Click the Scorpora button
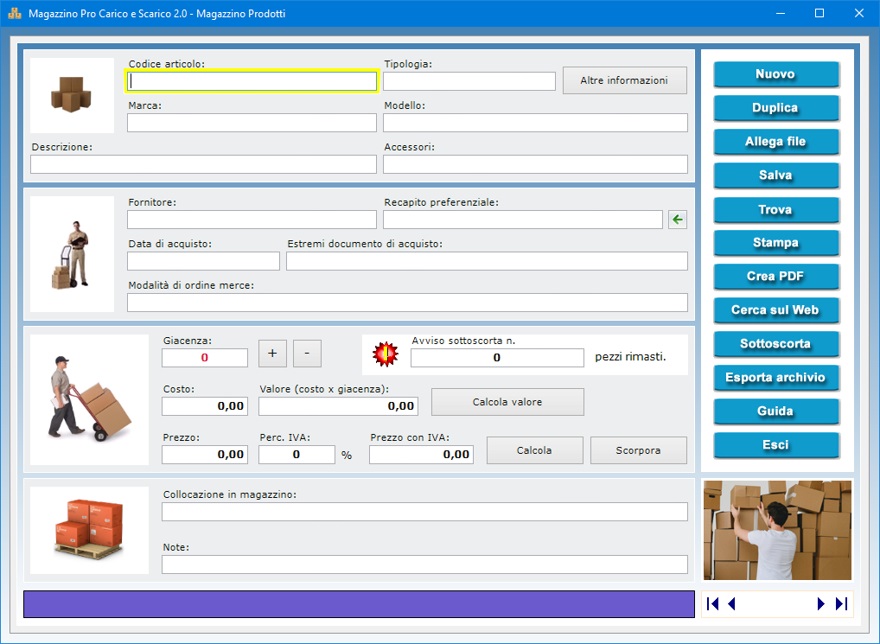 (638, 450)
